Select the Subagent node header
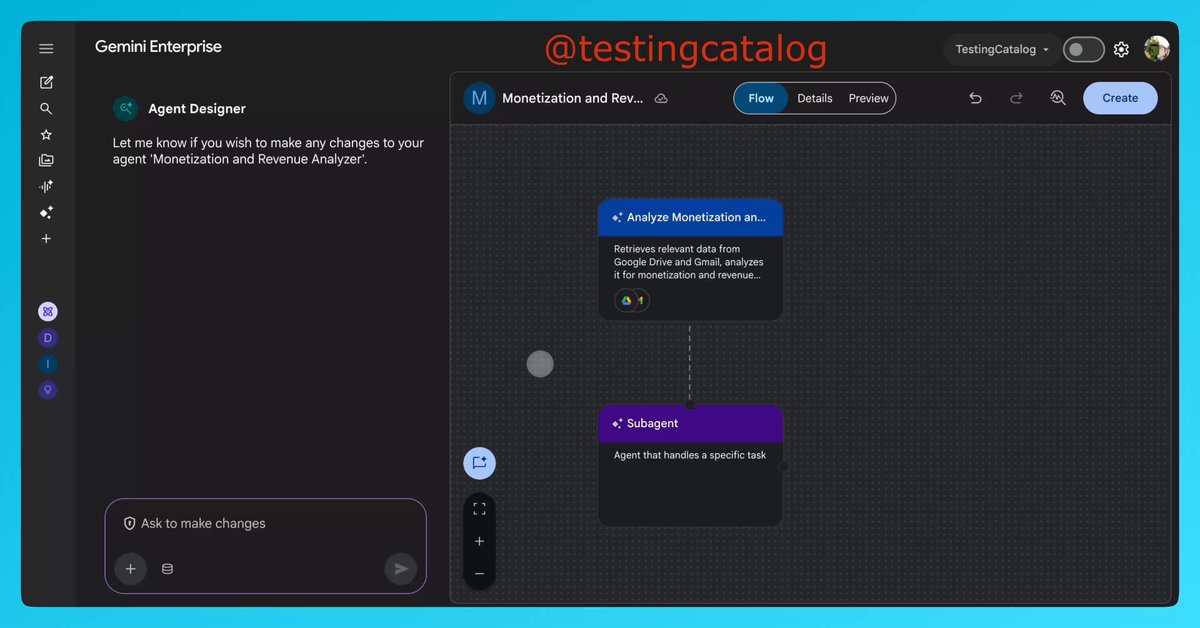Image resolution: width=1200 pixels, height=628 pixels. [x=690, y=424]
